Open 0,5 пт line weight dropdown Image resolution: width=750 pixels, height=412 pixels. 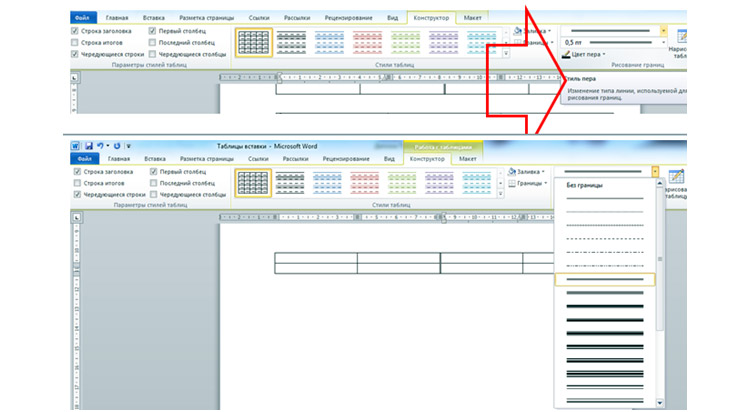coord(663,43)
